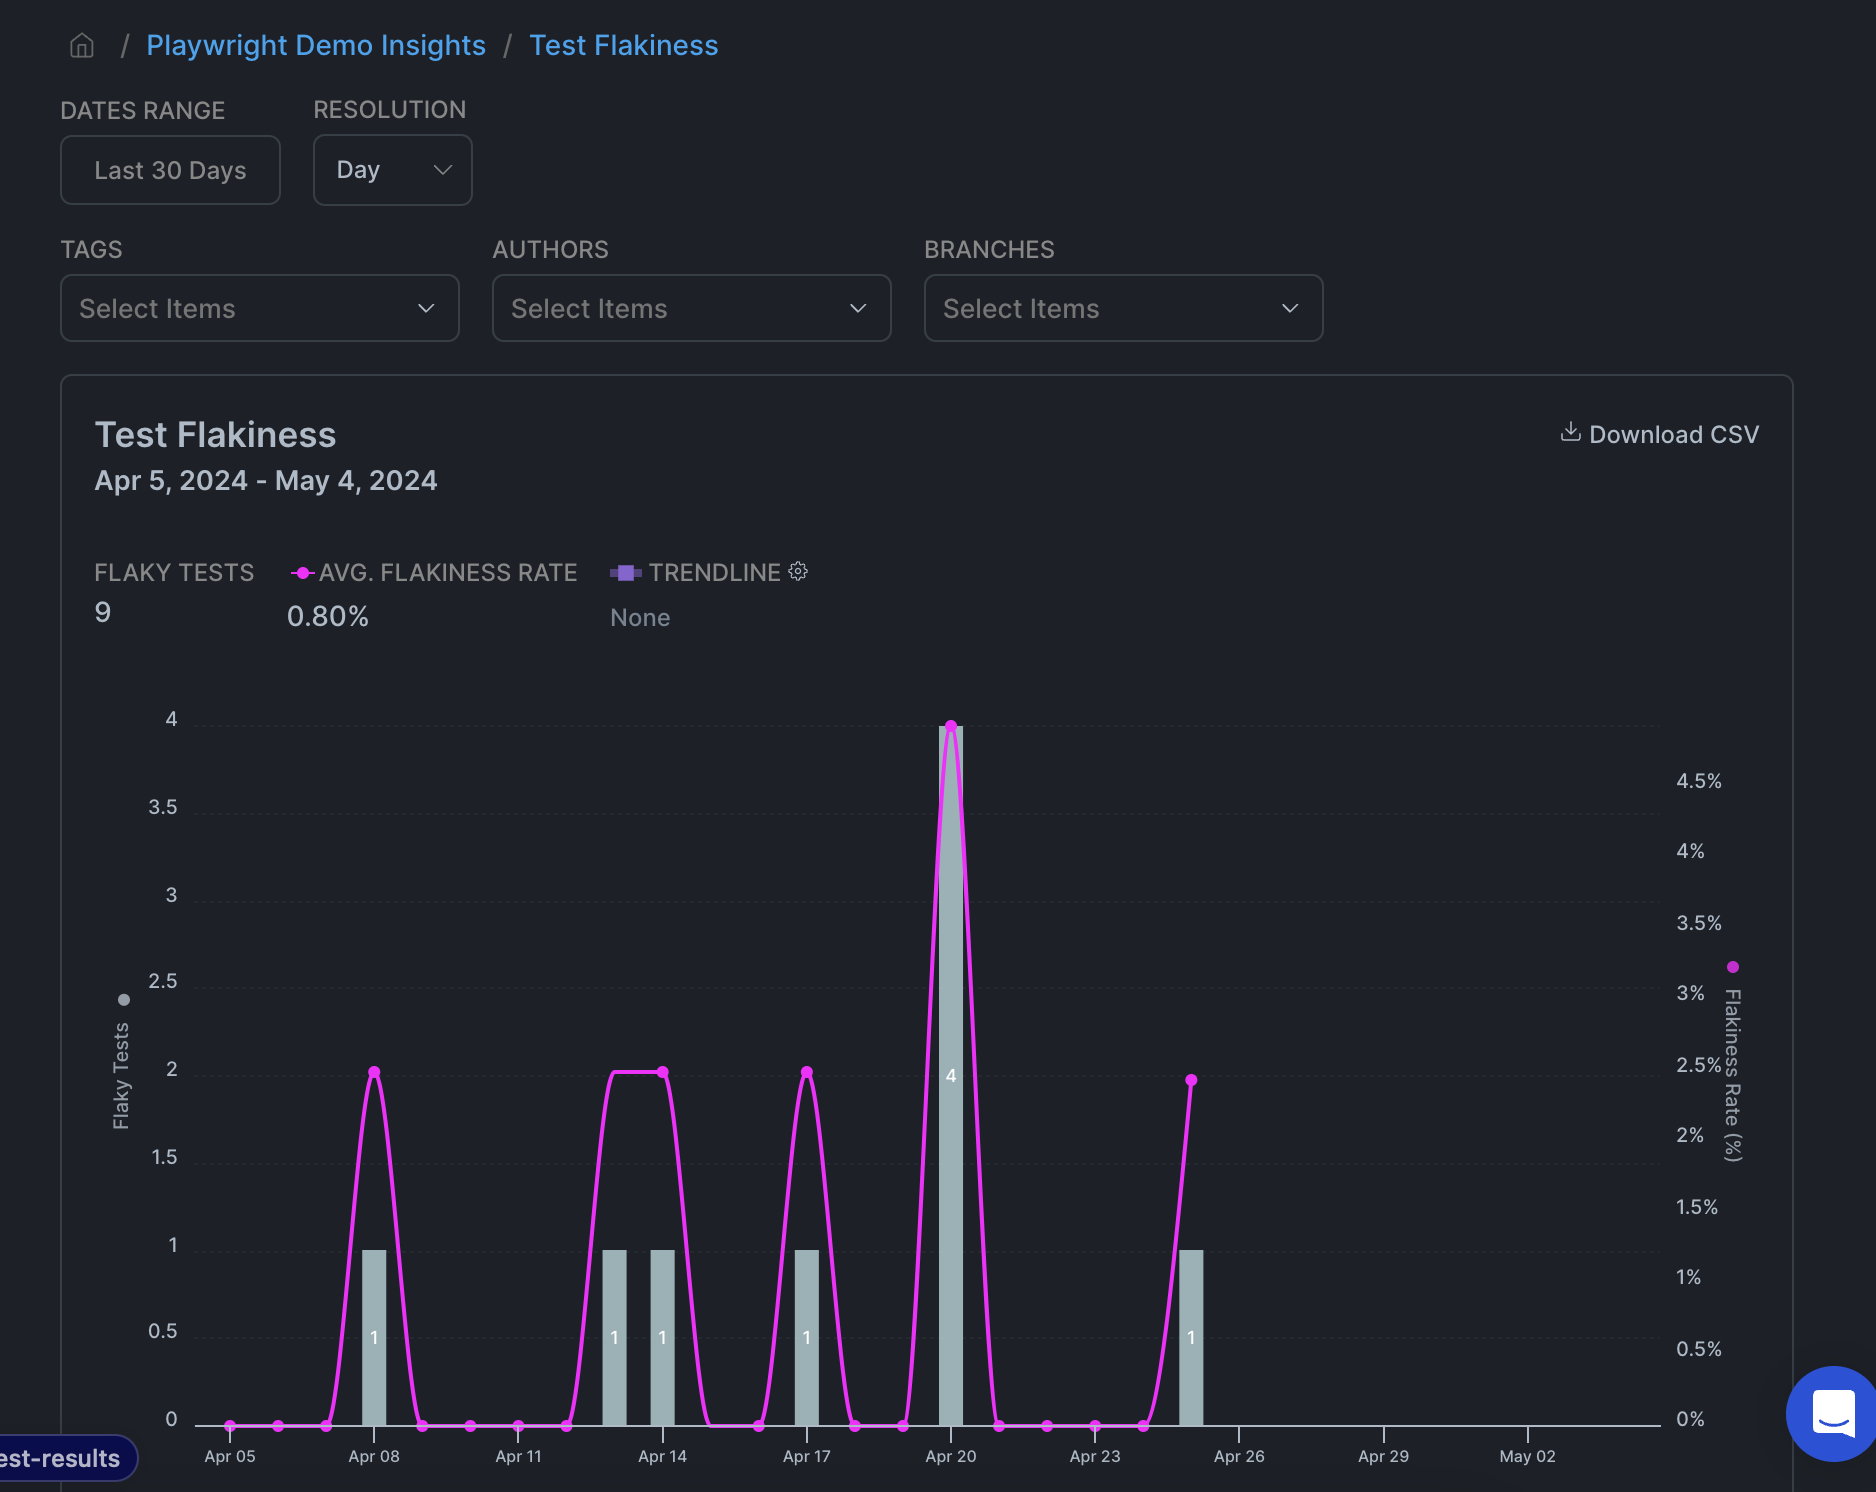Screen dimensions: 1876x1492
Task: Open the chat support bubble
Action: [1831, 1414]
